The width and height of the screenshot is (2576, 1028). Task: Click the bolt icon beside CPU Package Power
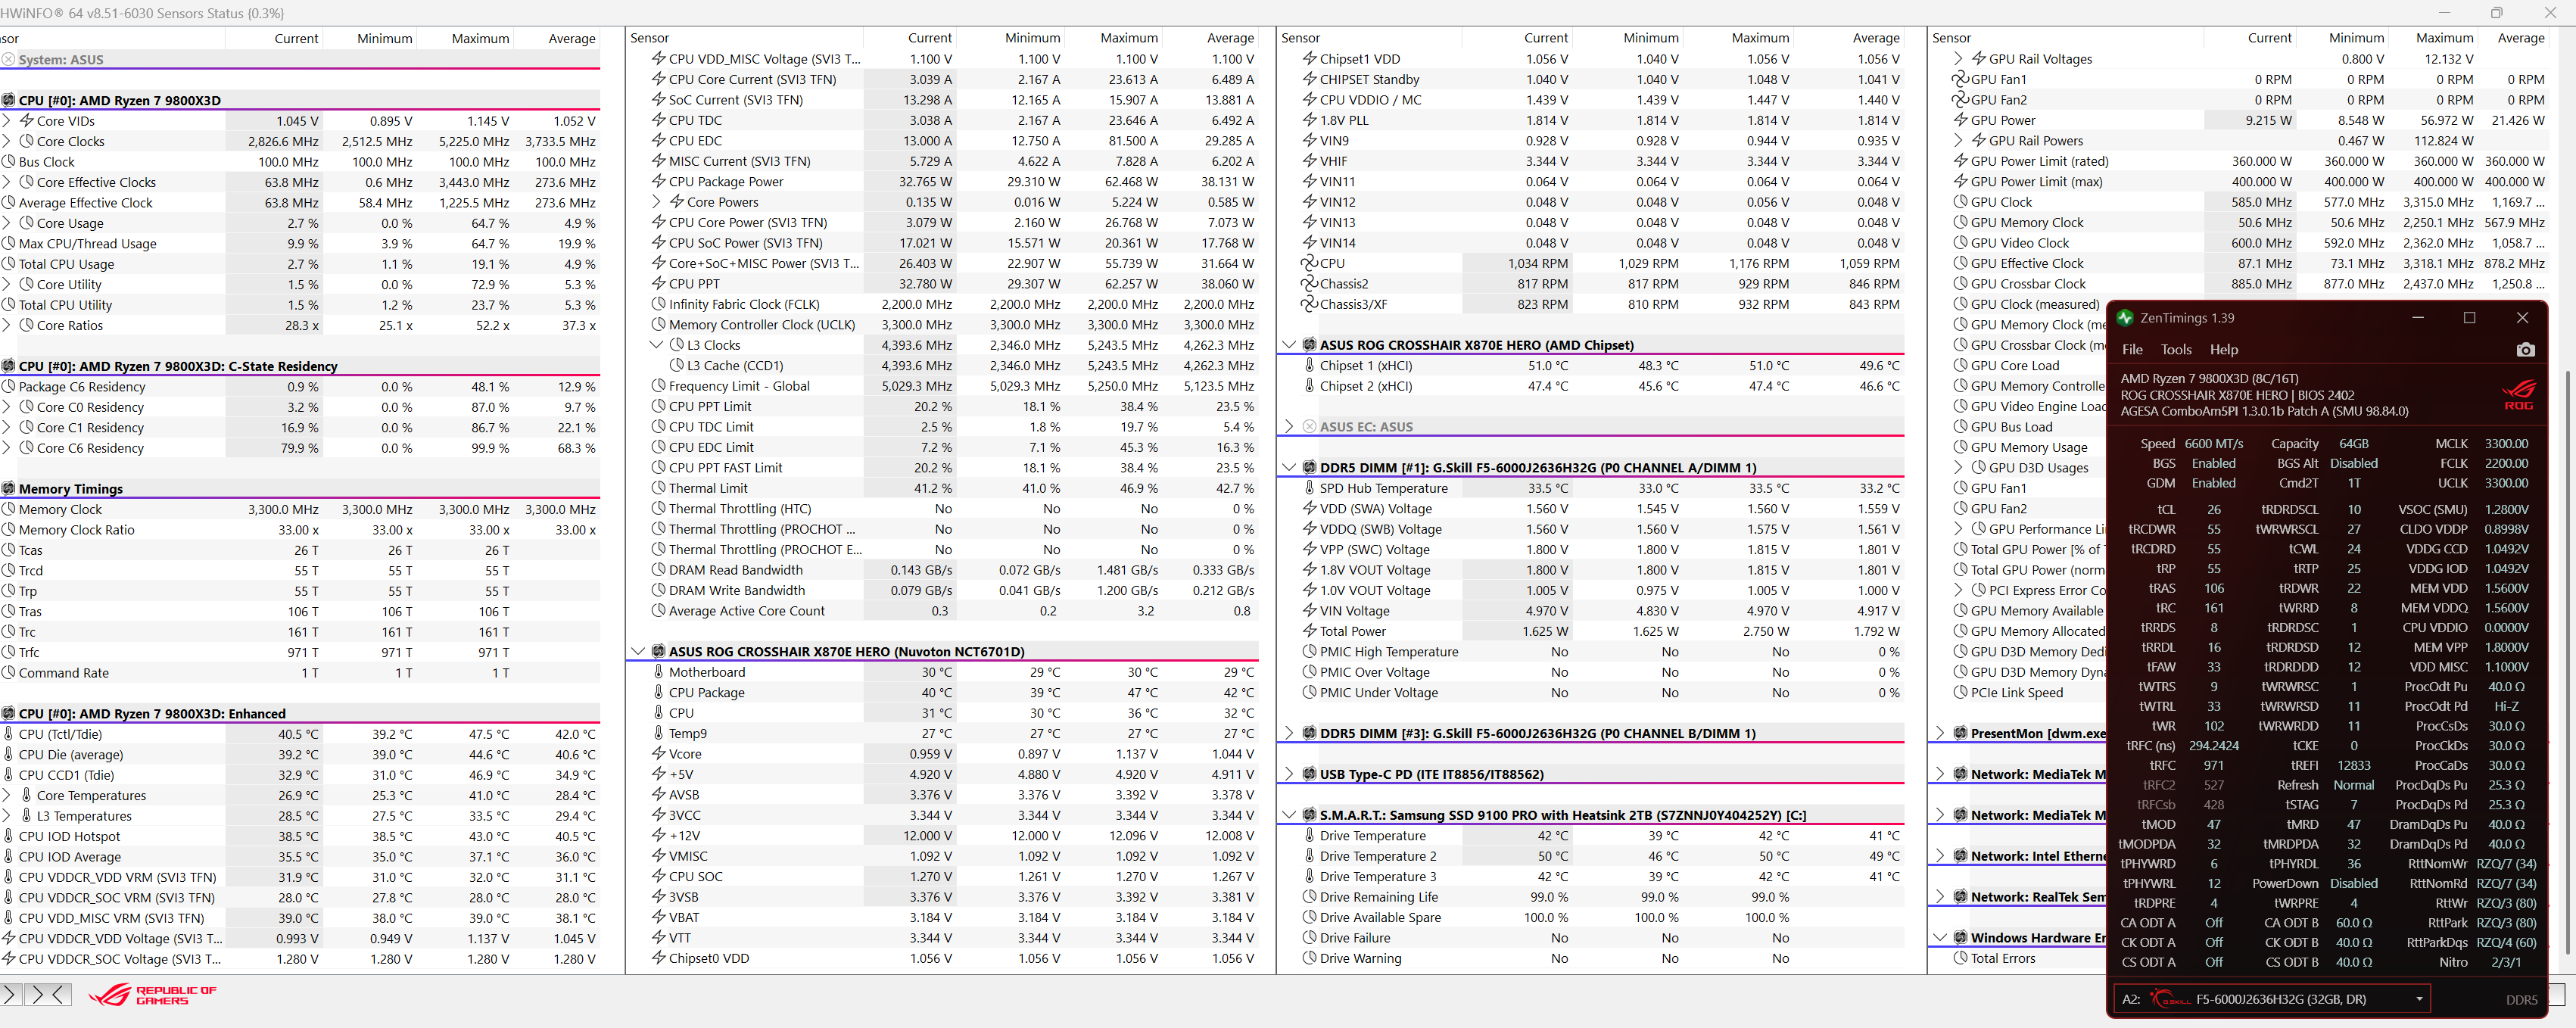point(658,181)
